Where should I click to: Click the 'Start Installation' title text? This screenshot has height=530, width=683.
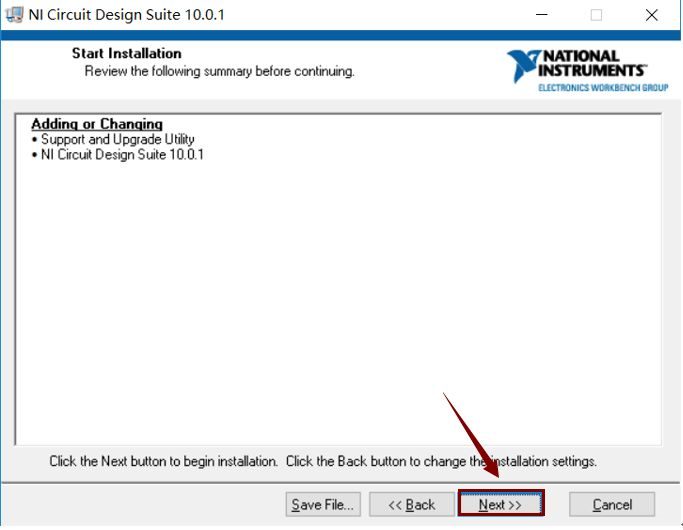point(127,53)
